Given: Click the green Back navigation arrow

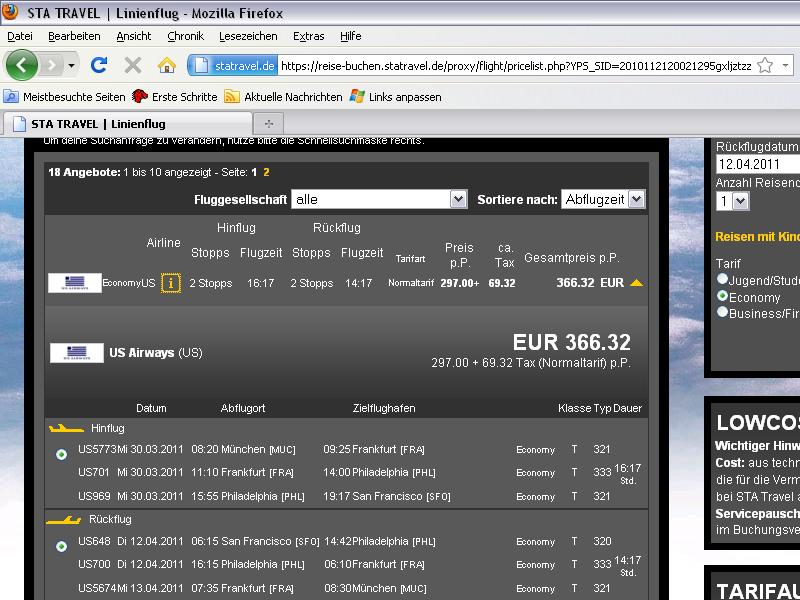Looking at the screenshot, I should click(21, 65).
